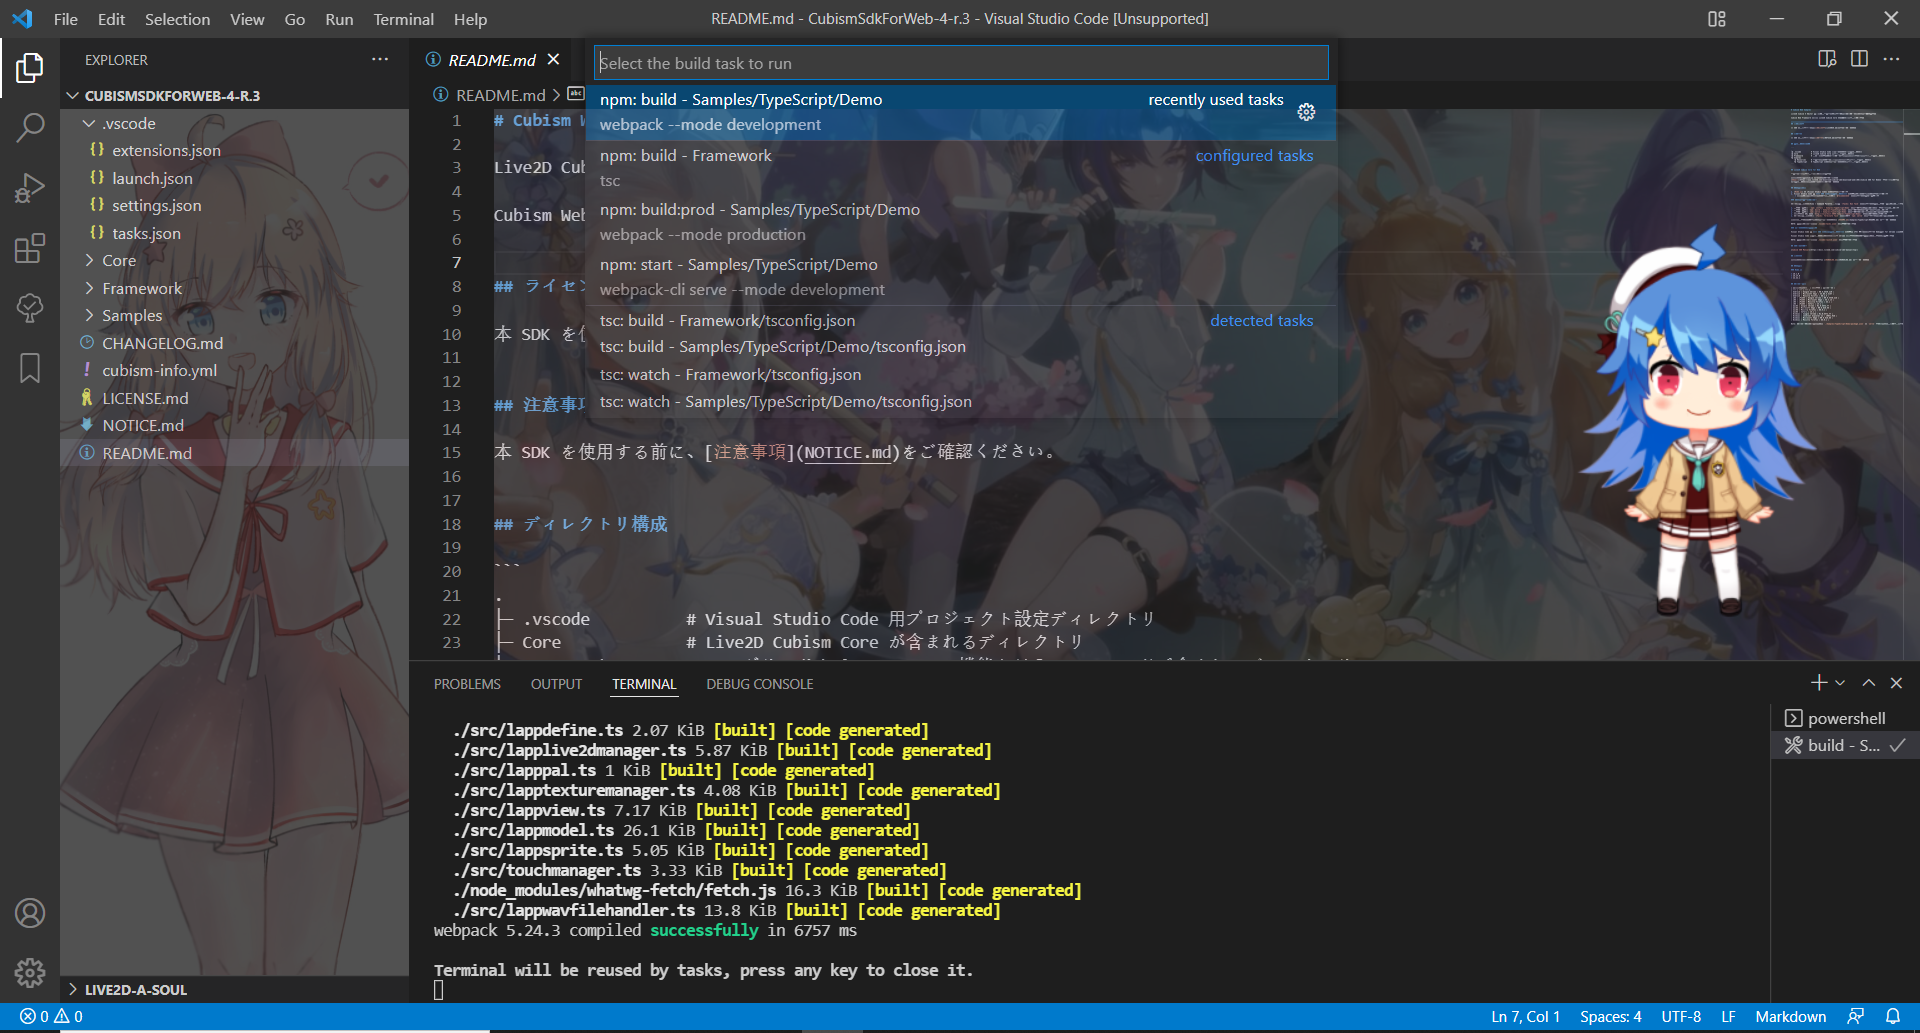
Task: Toggle panel maximize with the up chevron
Action: (x=1868, y=683)
